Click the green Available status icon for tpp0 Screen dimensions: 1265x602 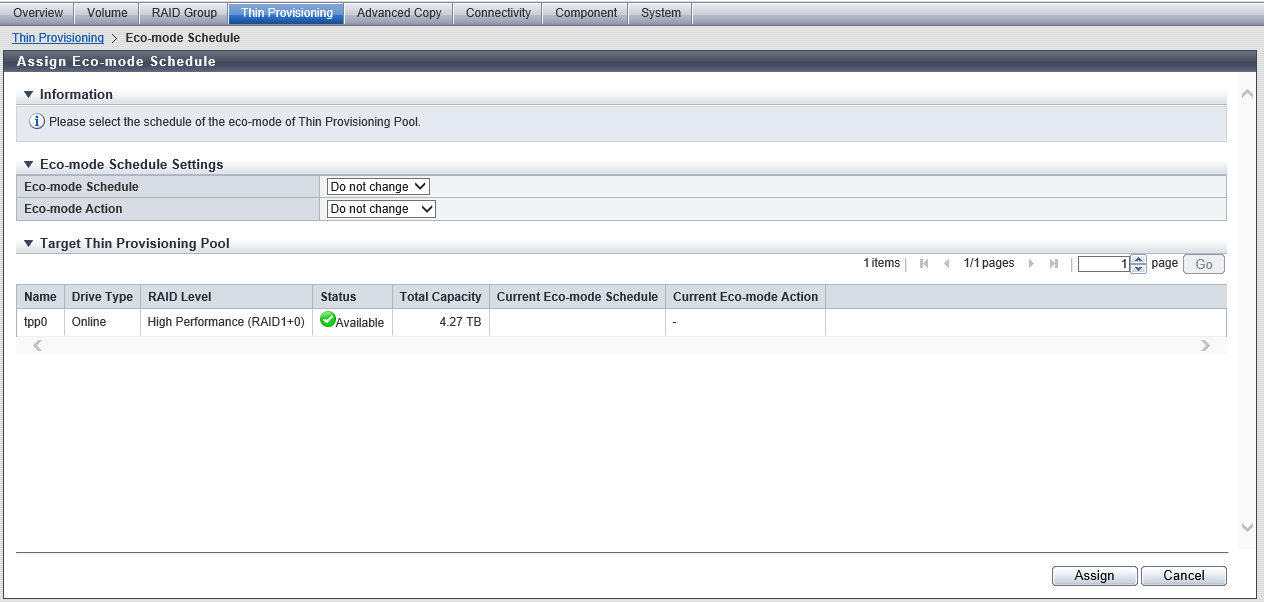[327, 320]
